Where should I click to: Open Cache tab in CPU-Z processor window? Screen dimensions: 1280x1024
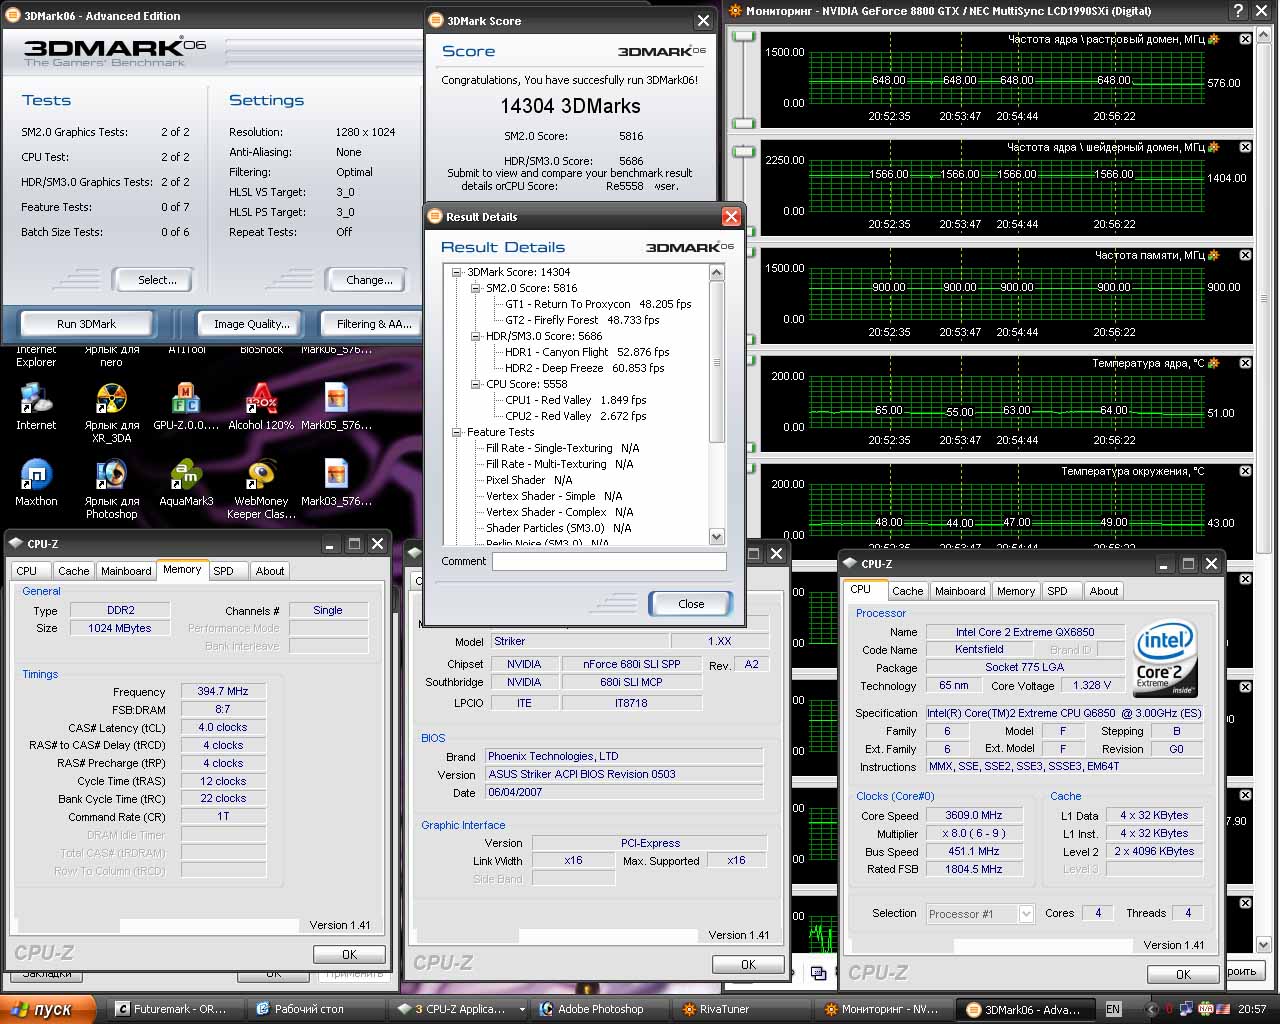tap(907, 591)
